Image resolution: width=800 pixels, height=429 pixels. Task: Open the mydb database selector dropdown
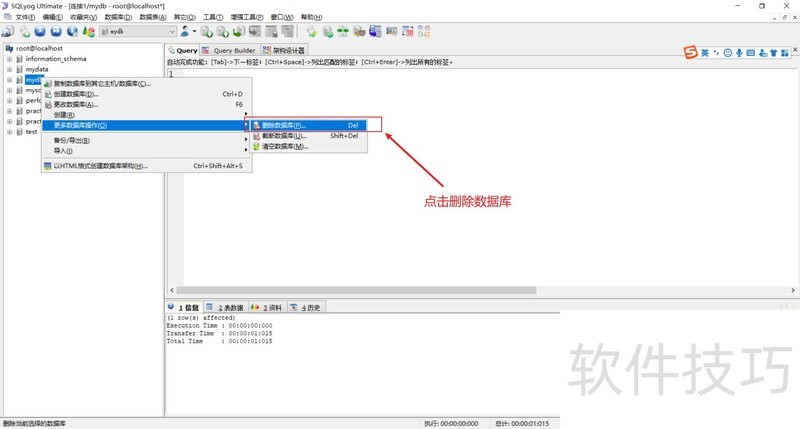point(138,32)
